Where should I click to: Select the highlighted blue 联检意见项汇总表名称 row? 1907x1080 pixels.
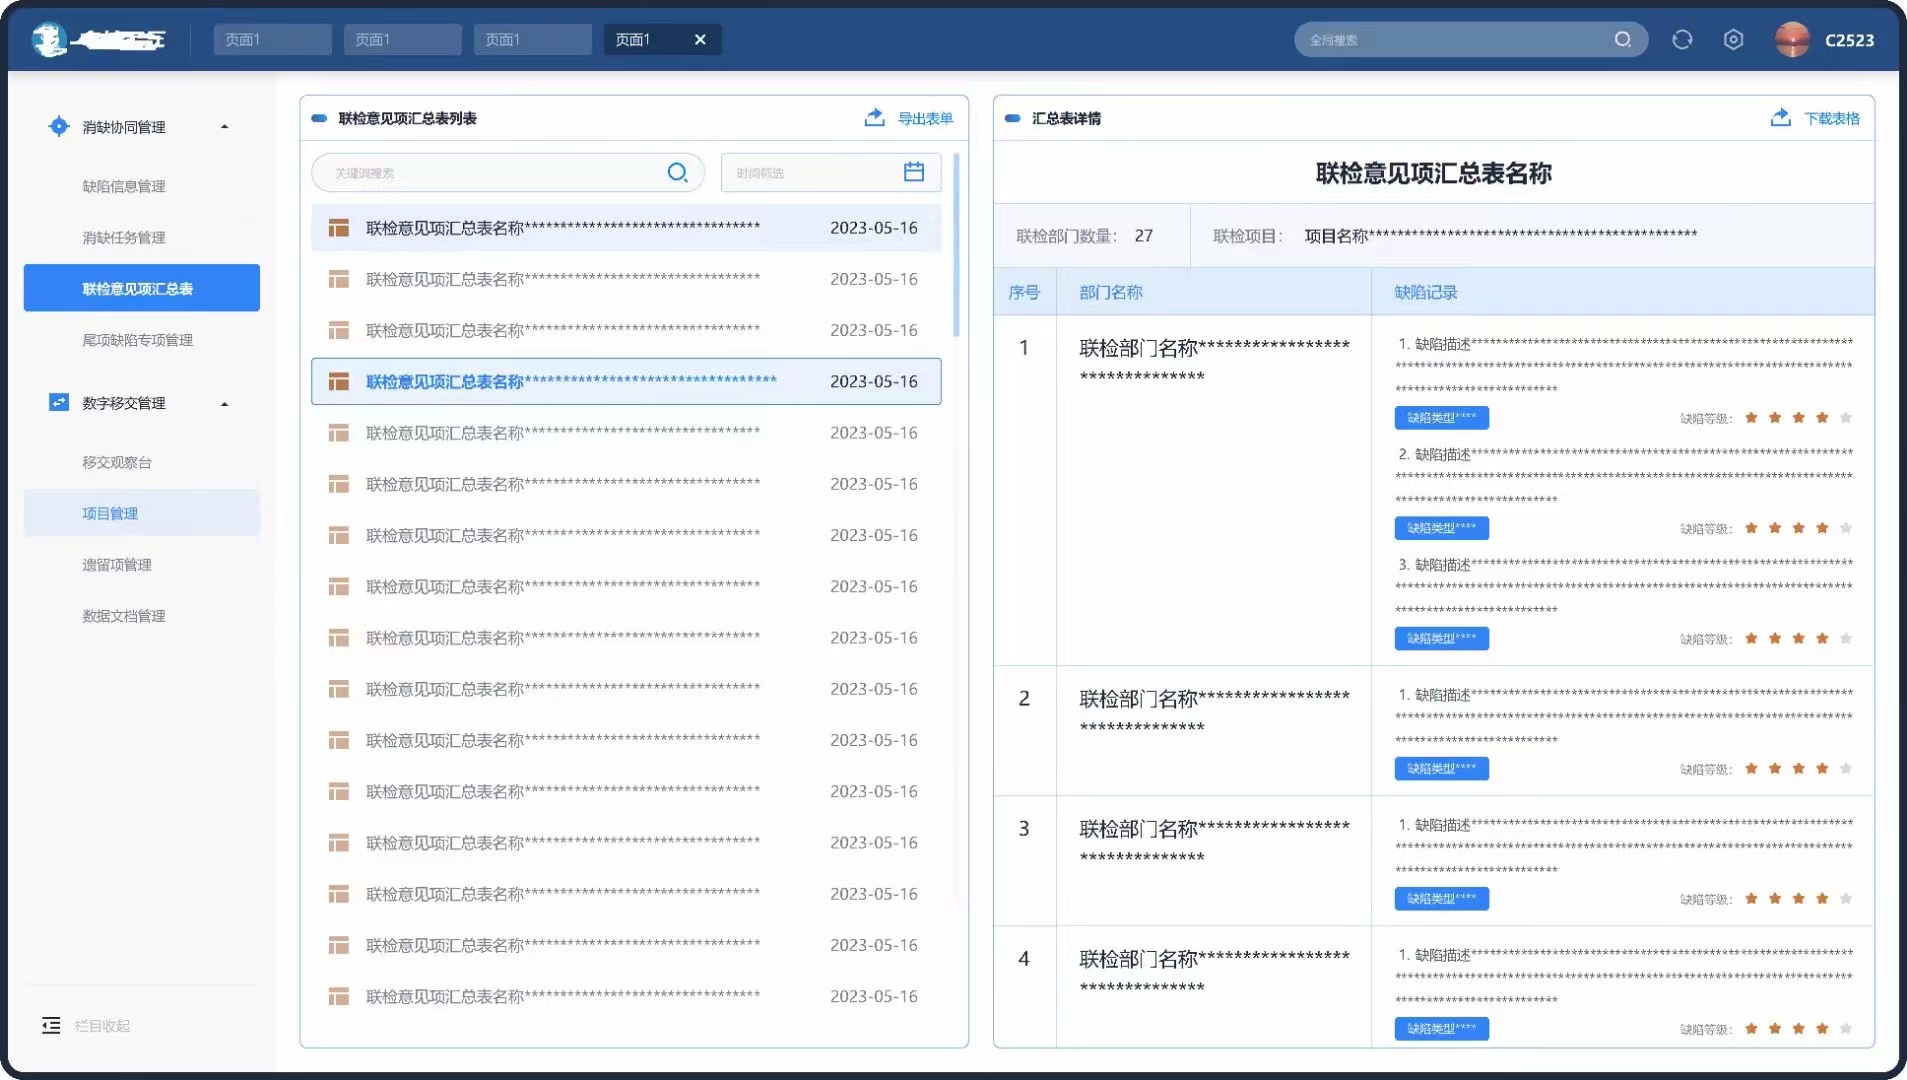pos(626,381)
